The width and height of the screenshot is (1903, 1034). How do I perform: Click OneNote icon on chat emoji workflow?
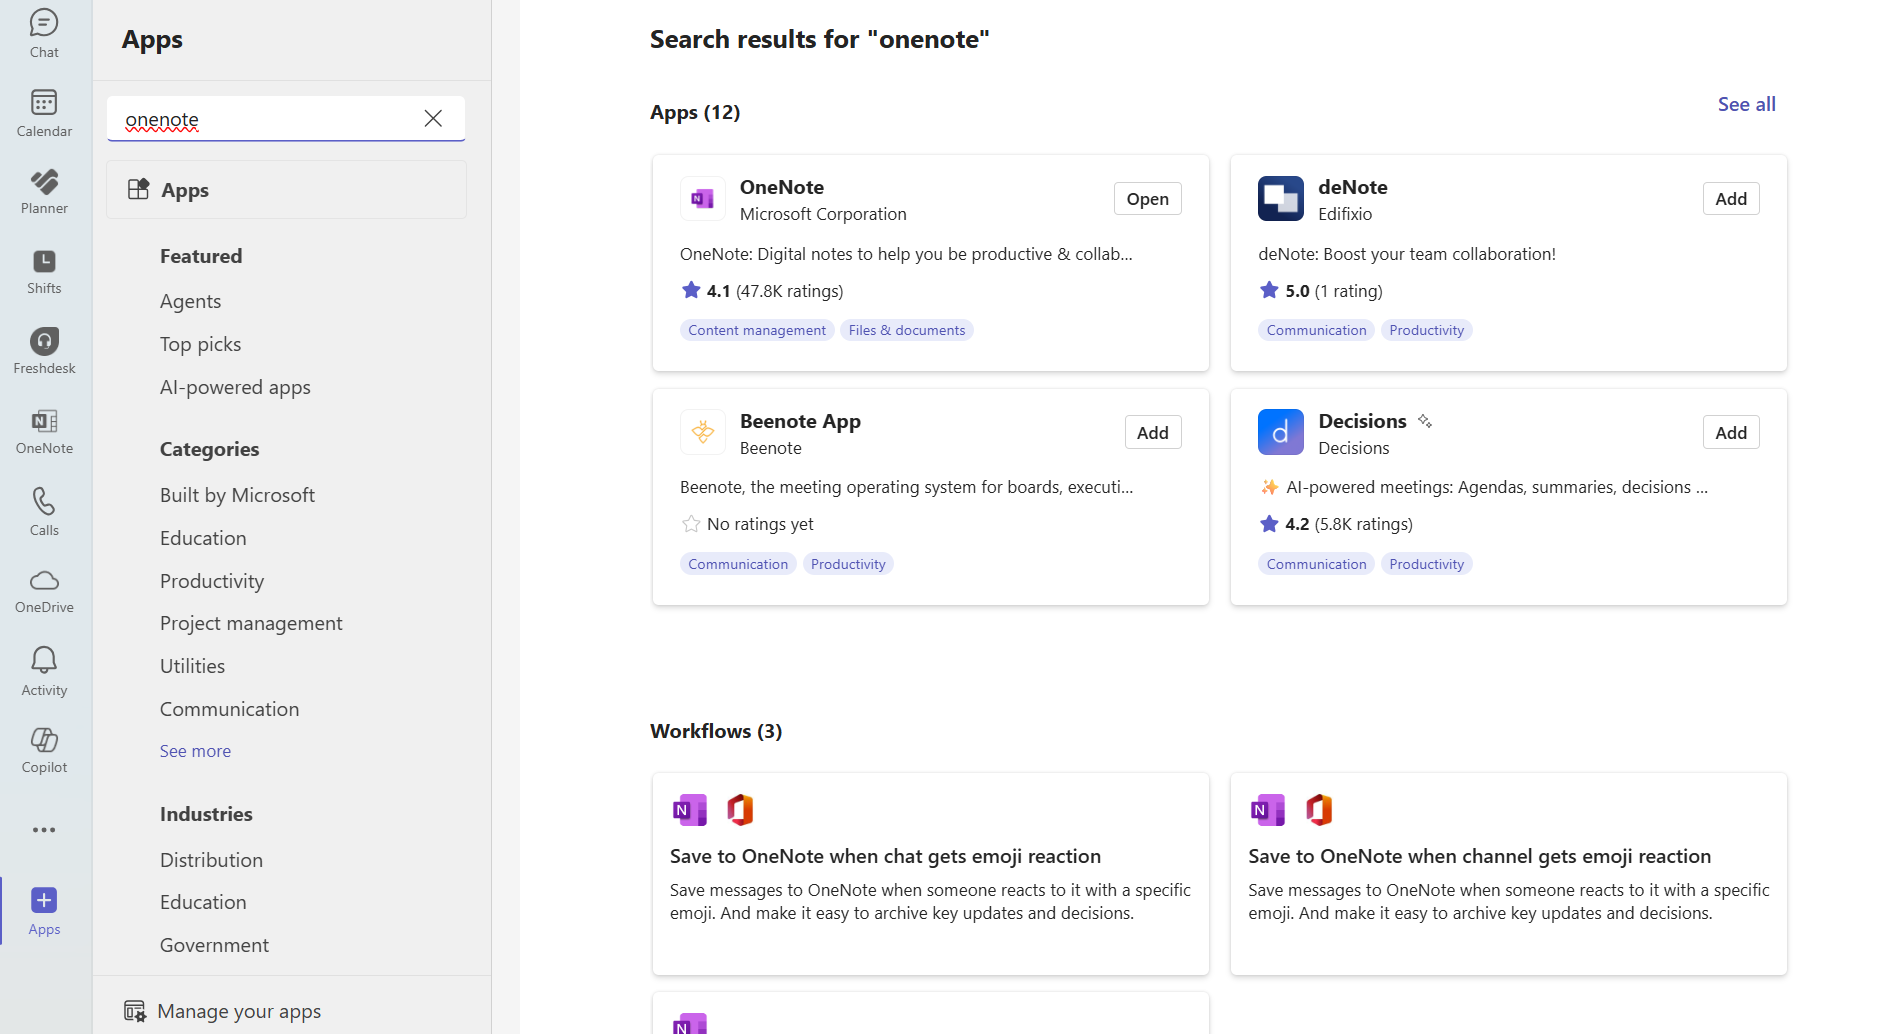(690, 809)
